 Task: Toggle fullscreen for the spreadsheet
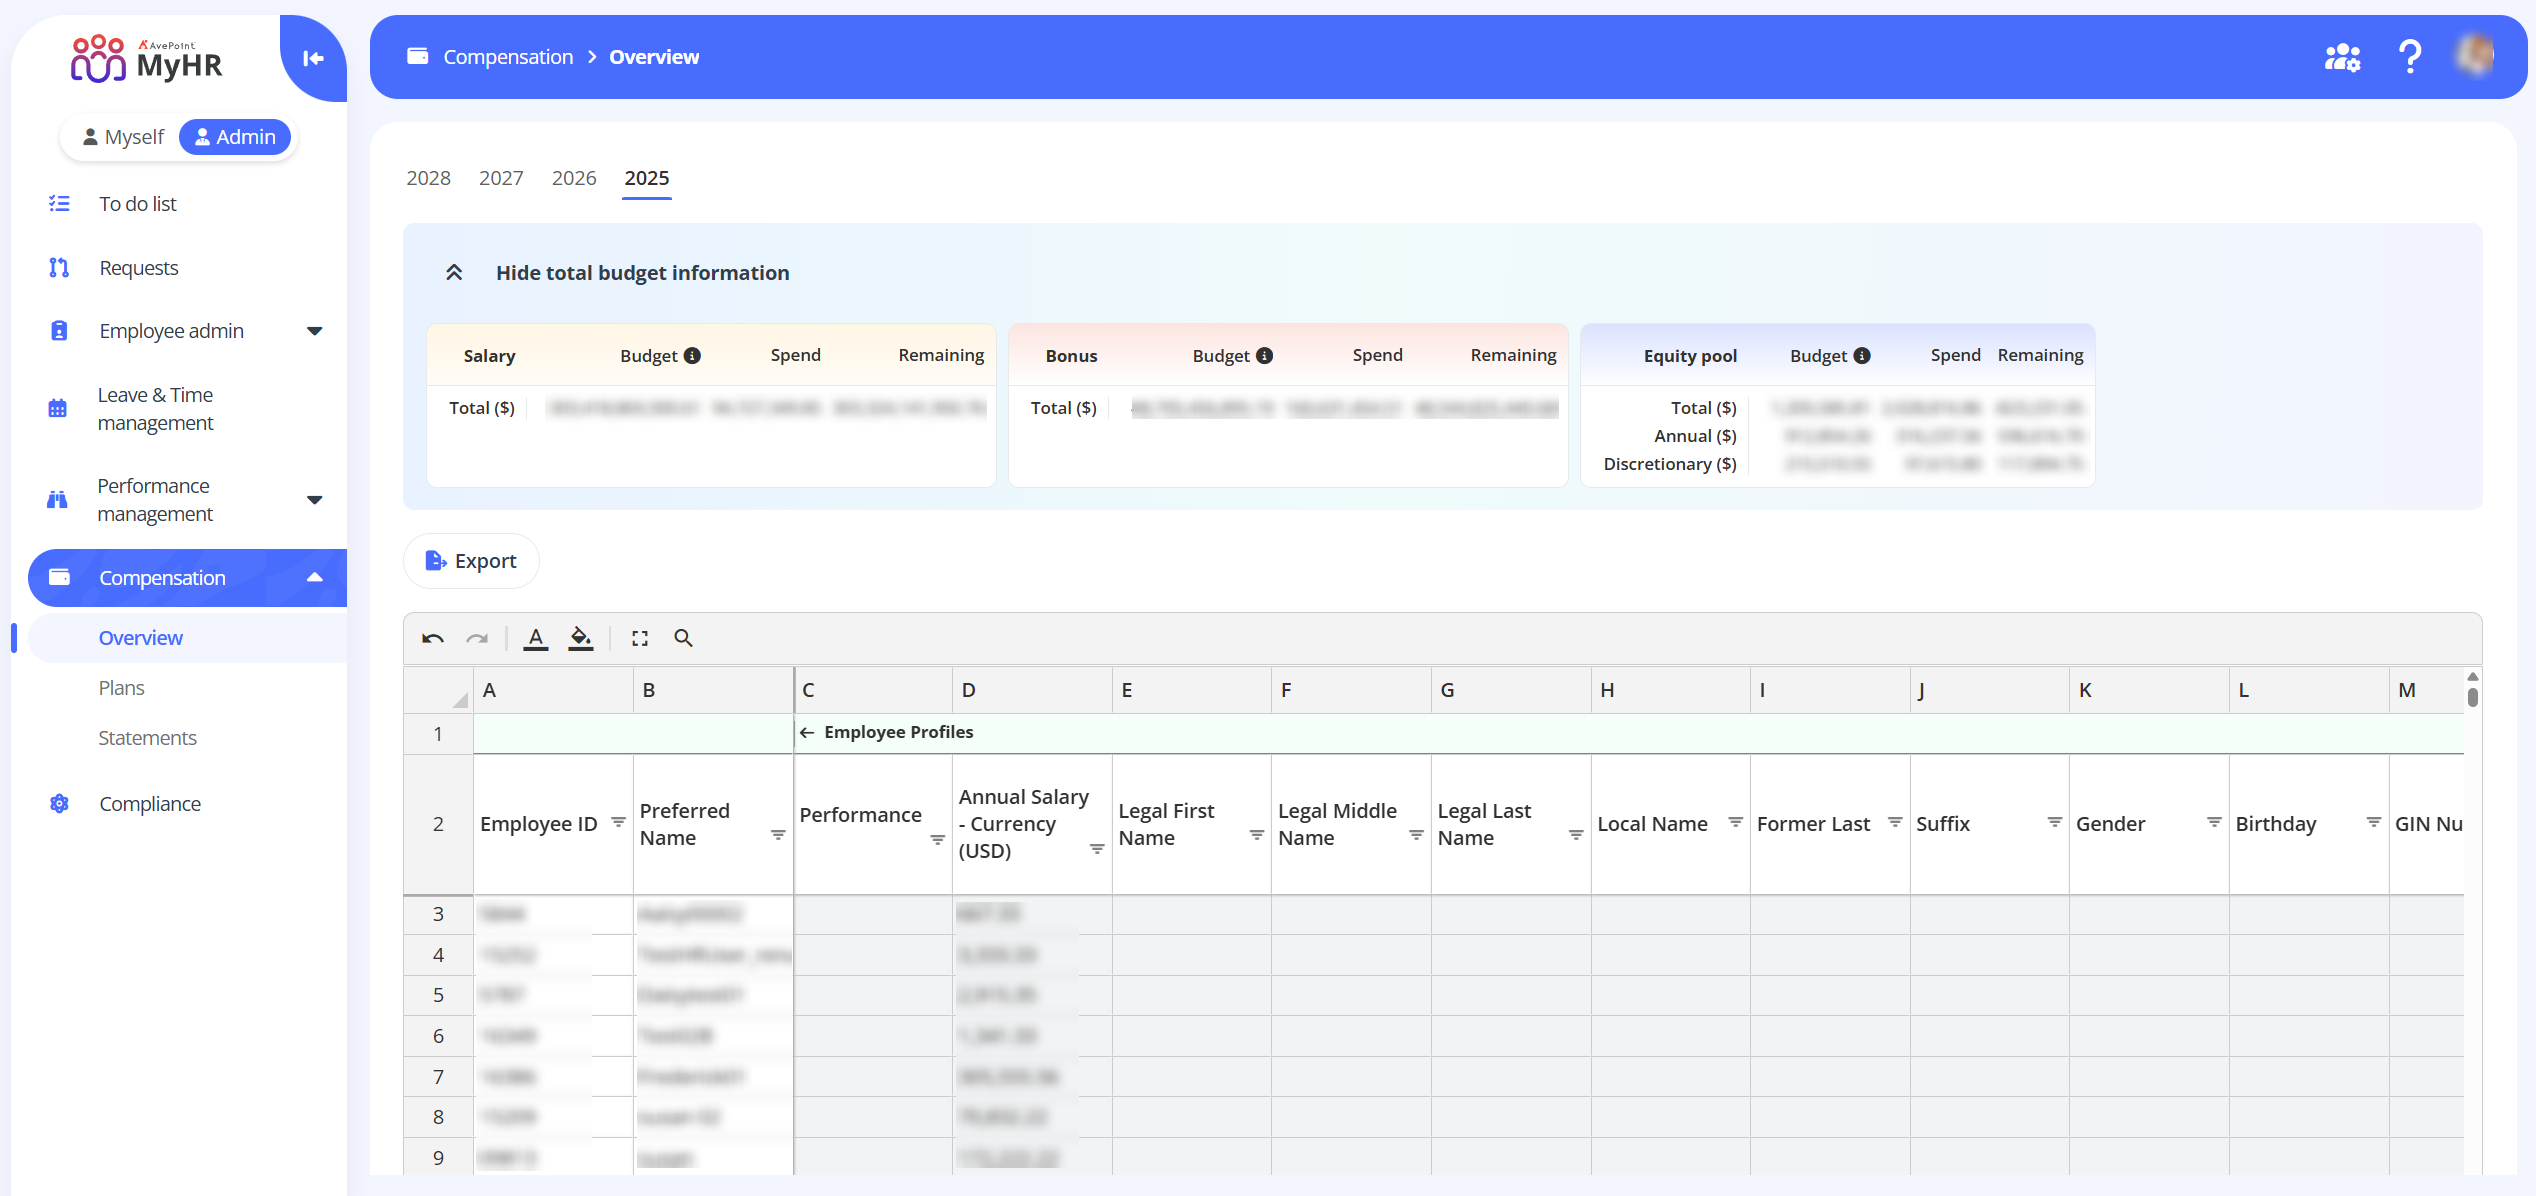[x=640, y=638]
